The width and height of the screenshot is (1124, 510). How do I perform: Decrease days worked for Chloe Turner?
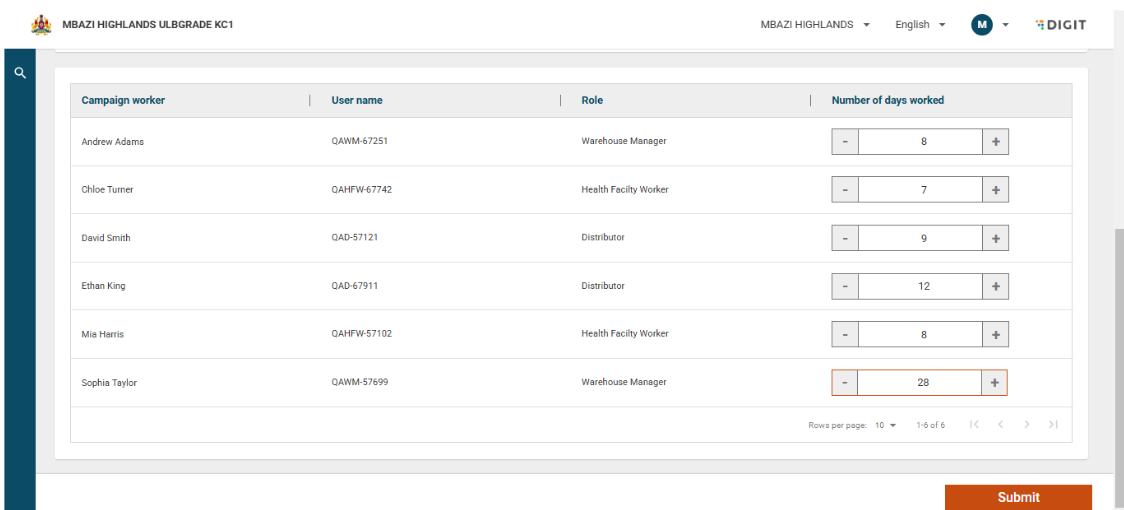tap(845, 190)
